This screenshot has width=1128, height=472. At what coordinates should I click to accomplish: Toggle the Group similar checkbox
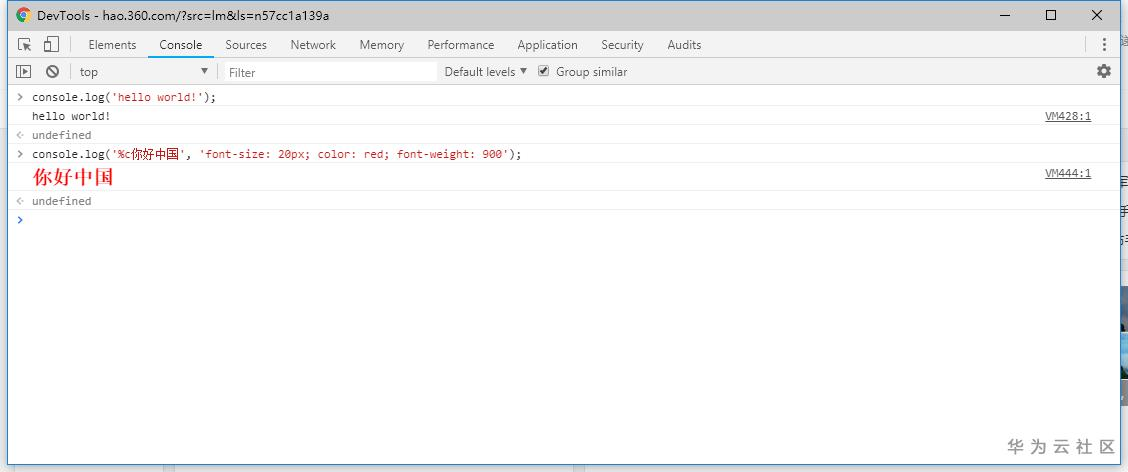(x=544, y=72)
